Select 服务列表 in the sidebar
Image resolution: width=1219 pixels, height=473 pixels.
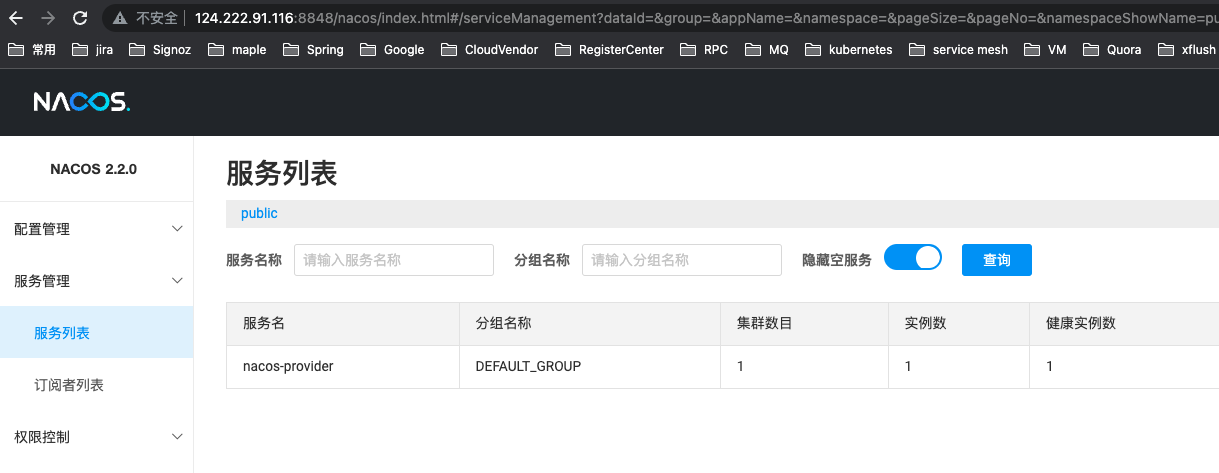[97, 333]
